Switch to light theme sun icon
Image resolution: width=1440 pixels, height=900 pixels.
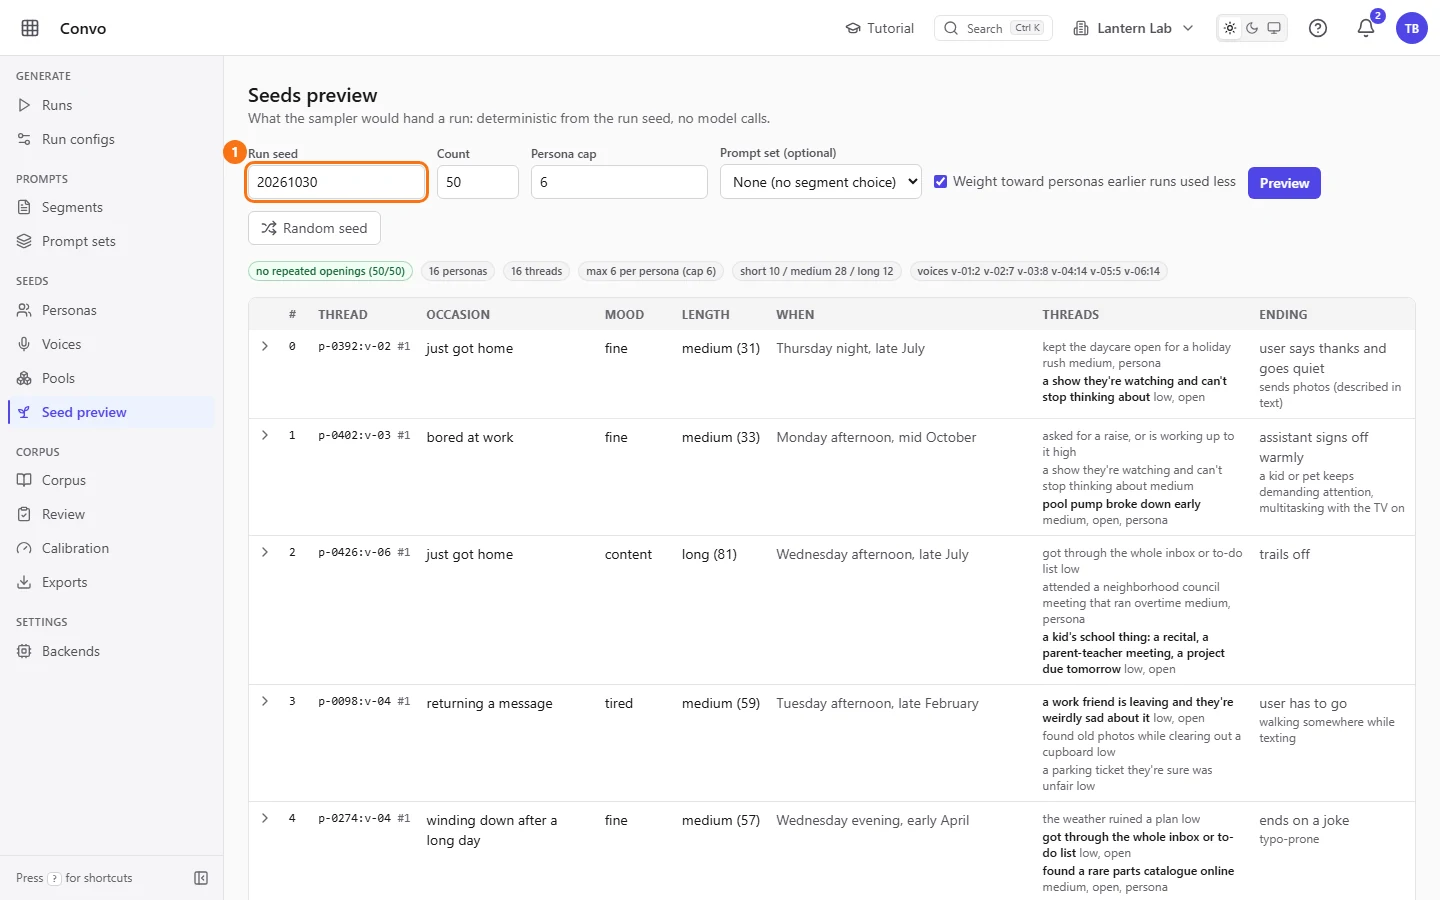coord(1230,28)
